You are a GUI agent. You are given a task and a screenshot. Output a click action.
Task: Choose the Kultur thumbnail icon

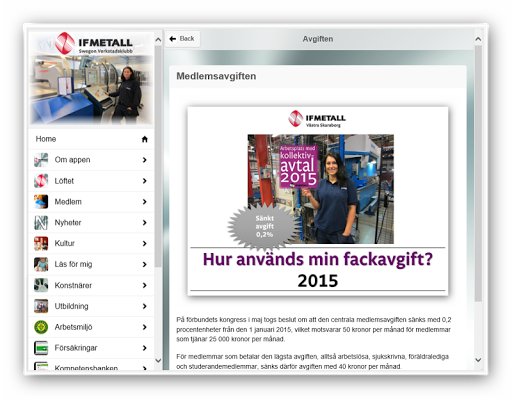click(x=41, y=243)
